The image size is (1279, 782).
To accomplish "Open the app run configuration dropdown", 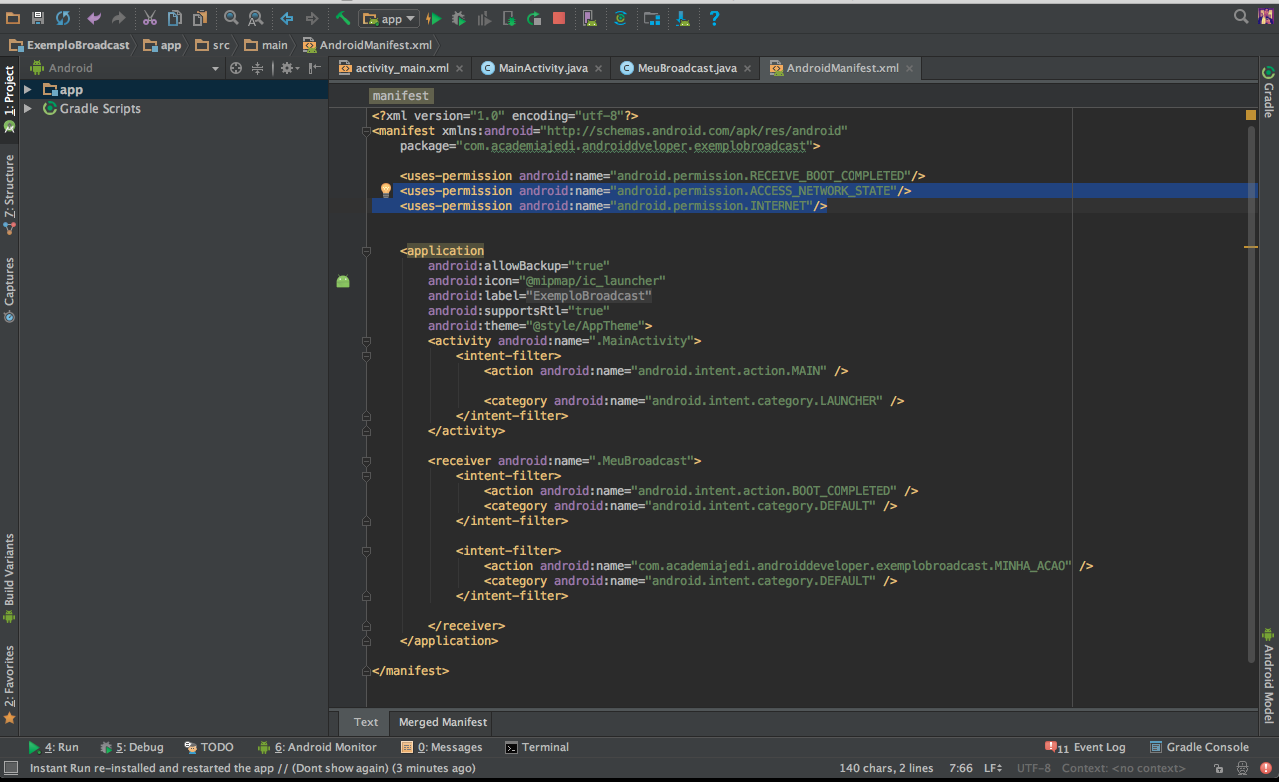I will coord(389,18).
